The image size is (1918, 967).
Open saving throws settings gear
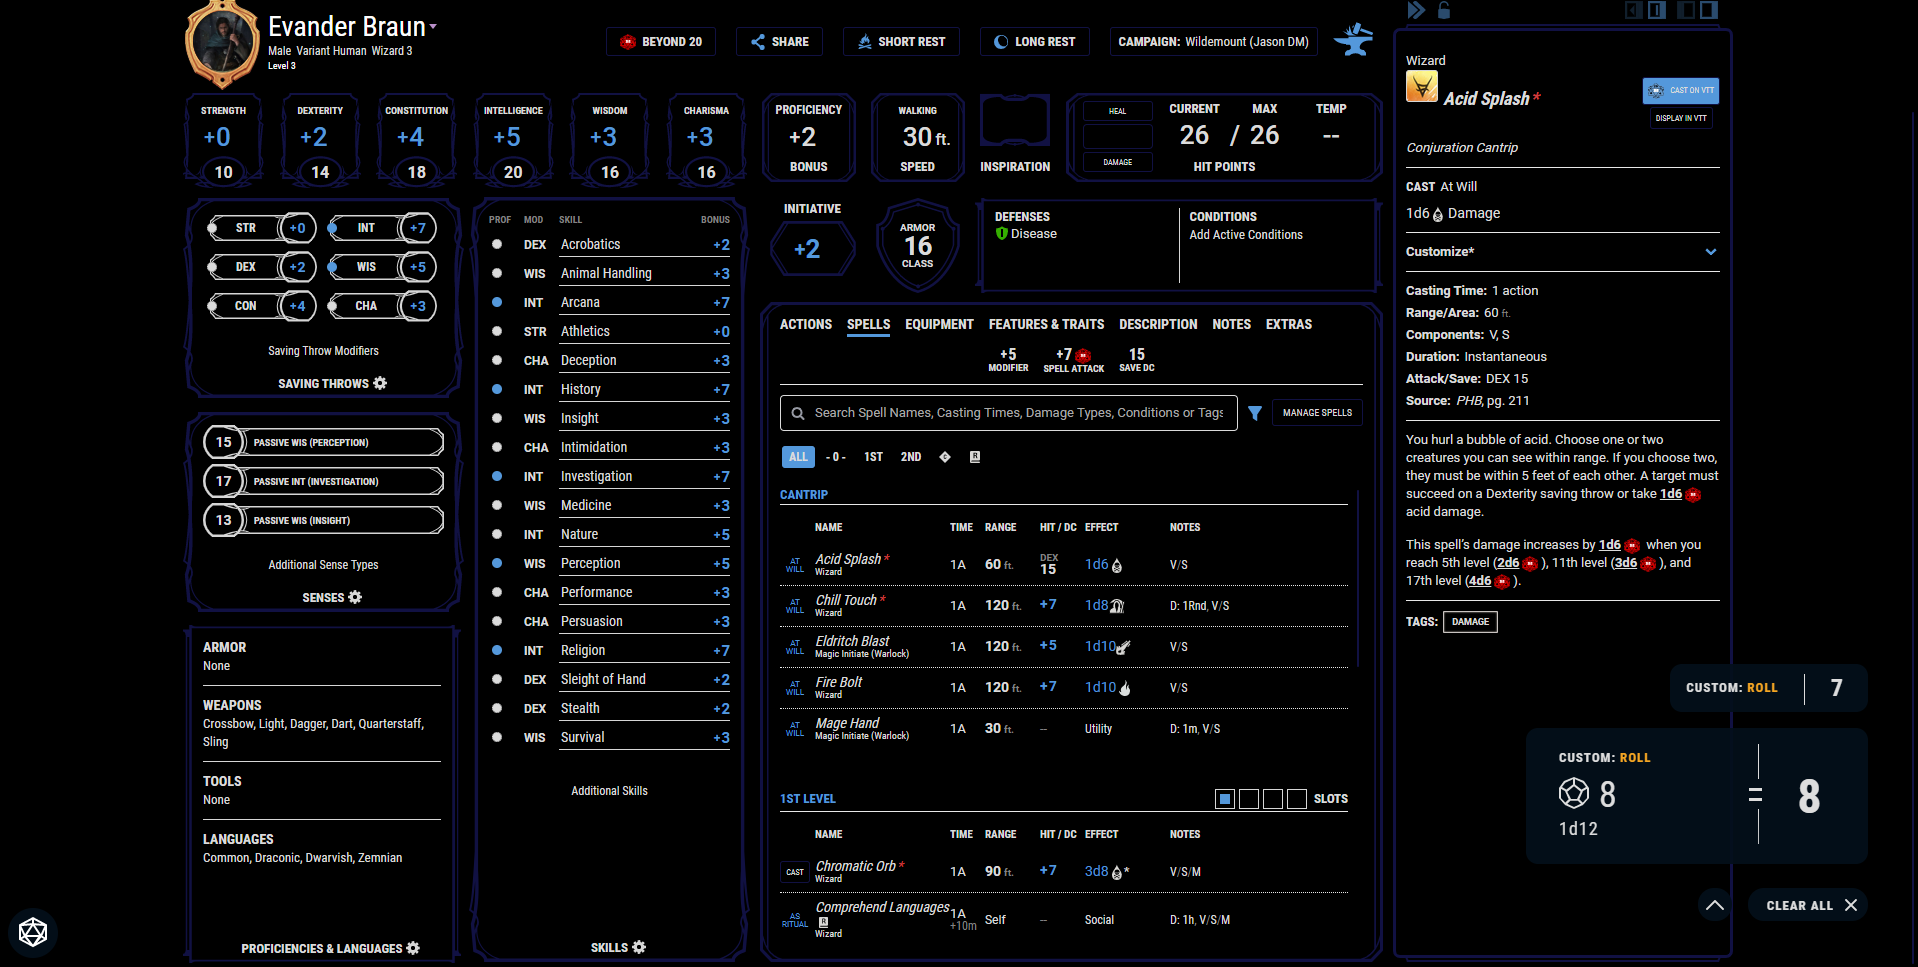[380, 383]
